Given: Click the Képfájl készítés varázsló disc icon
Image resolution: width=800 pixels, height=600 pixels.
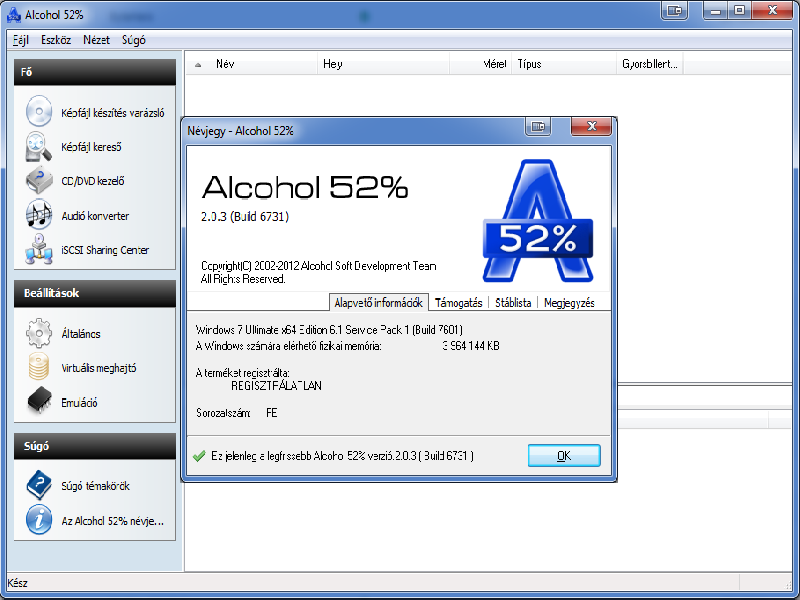Looking at the screenshot, I should (39, 111).
